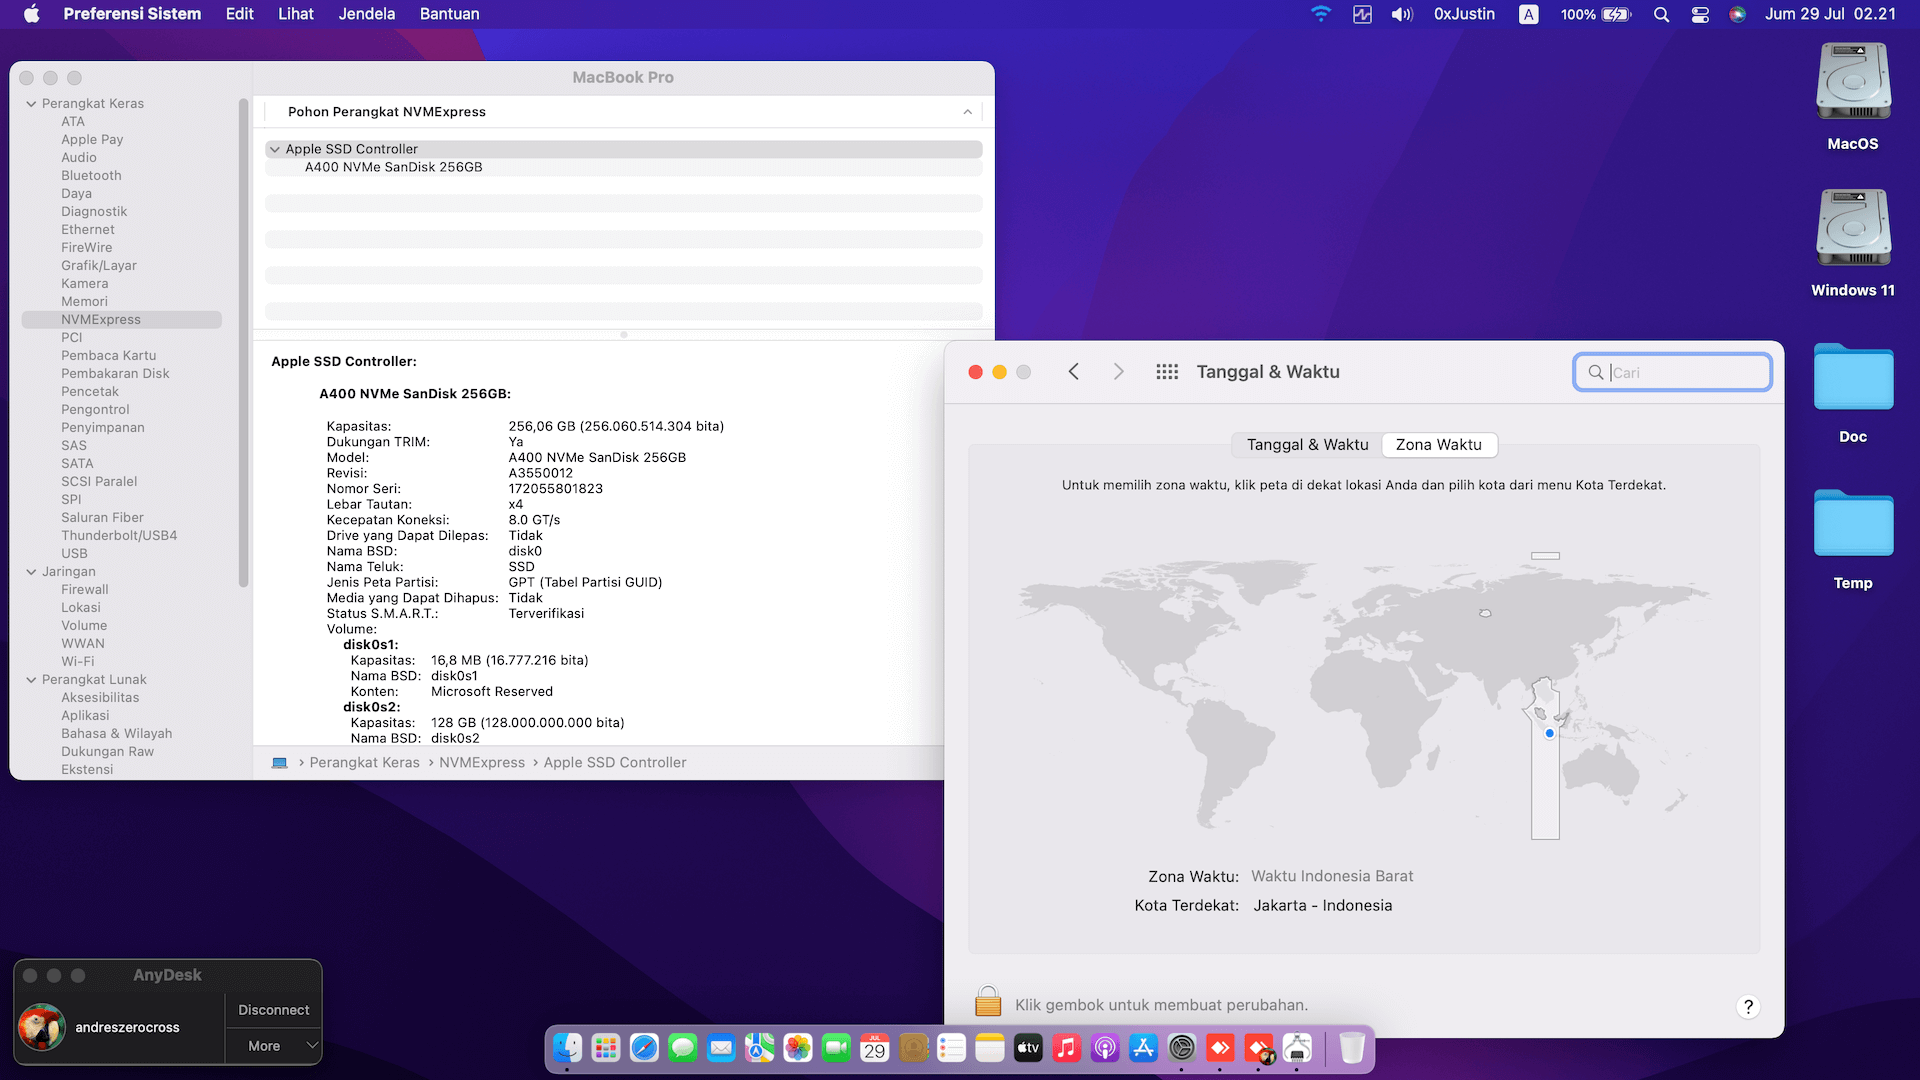The height and width of the screenshot is (1080, 1920).
Task: Open help for Tanggal & Waktu
Action: pos(1748,1006)
